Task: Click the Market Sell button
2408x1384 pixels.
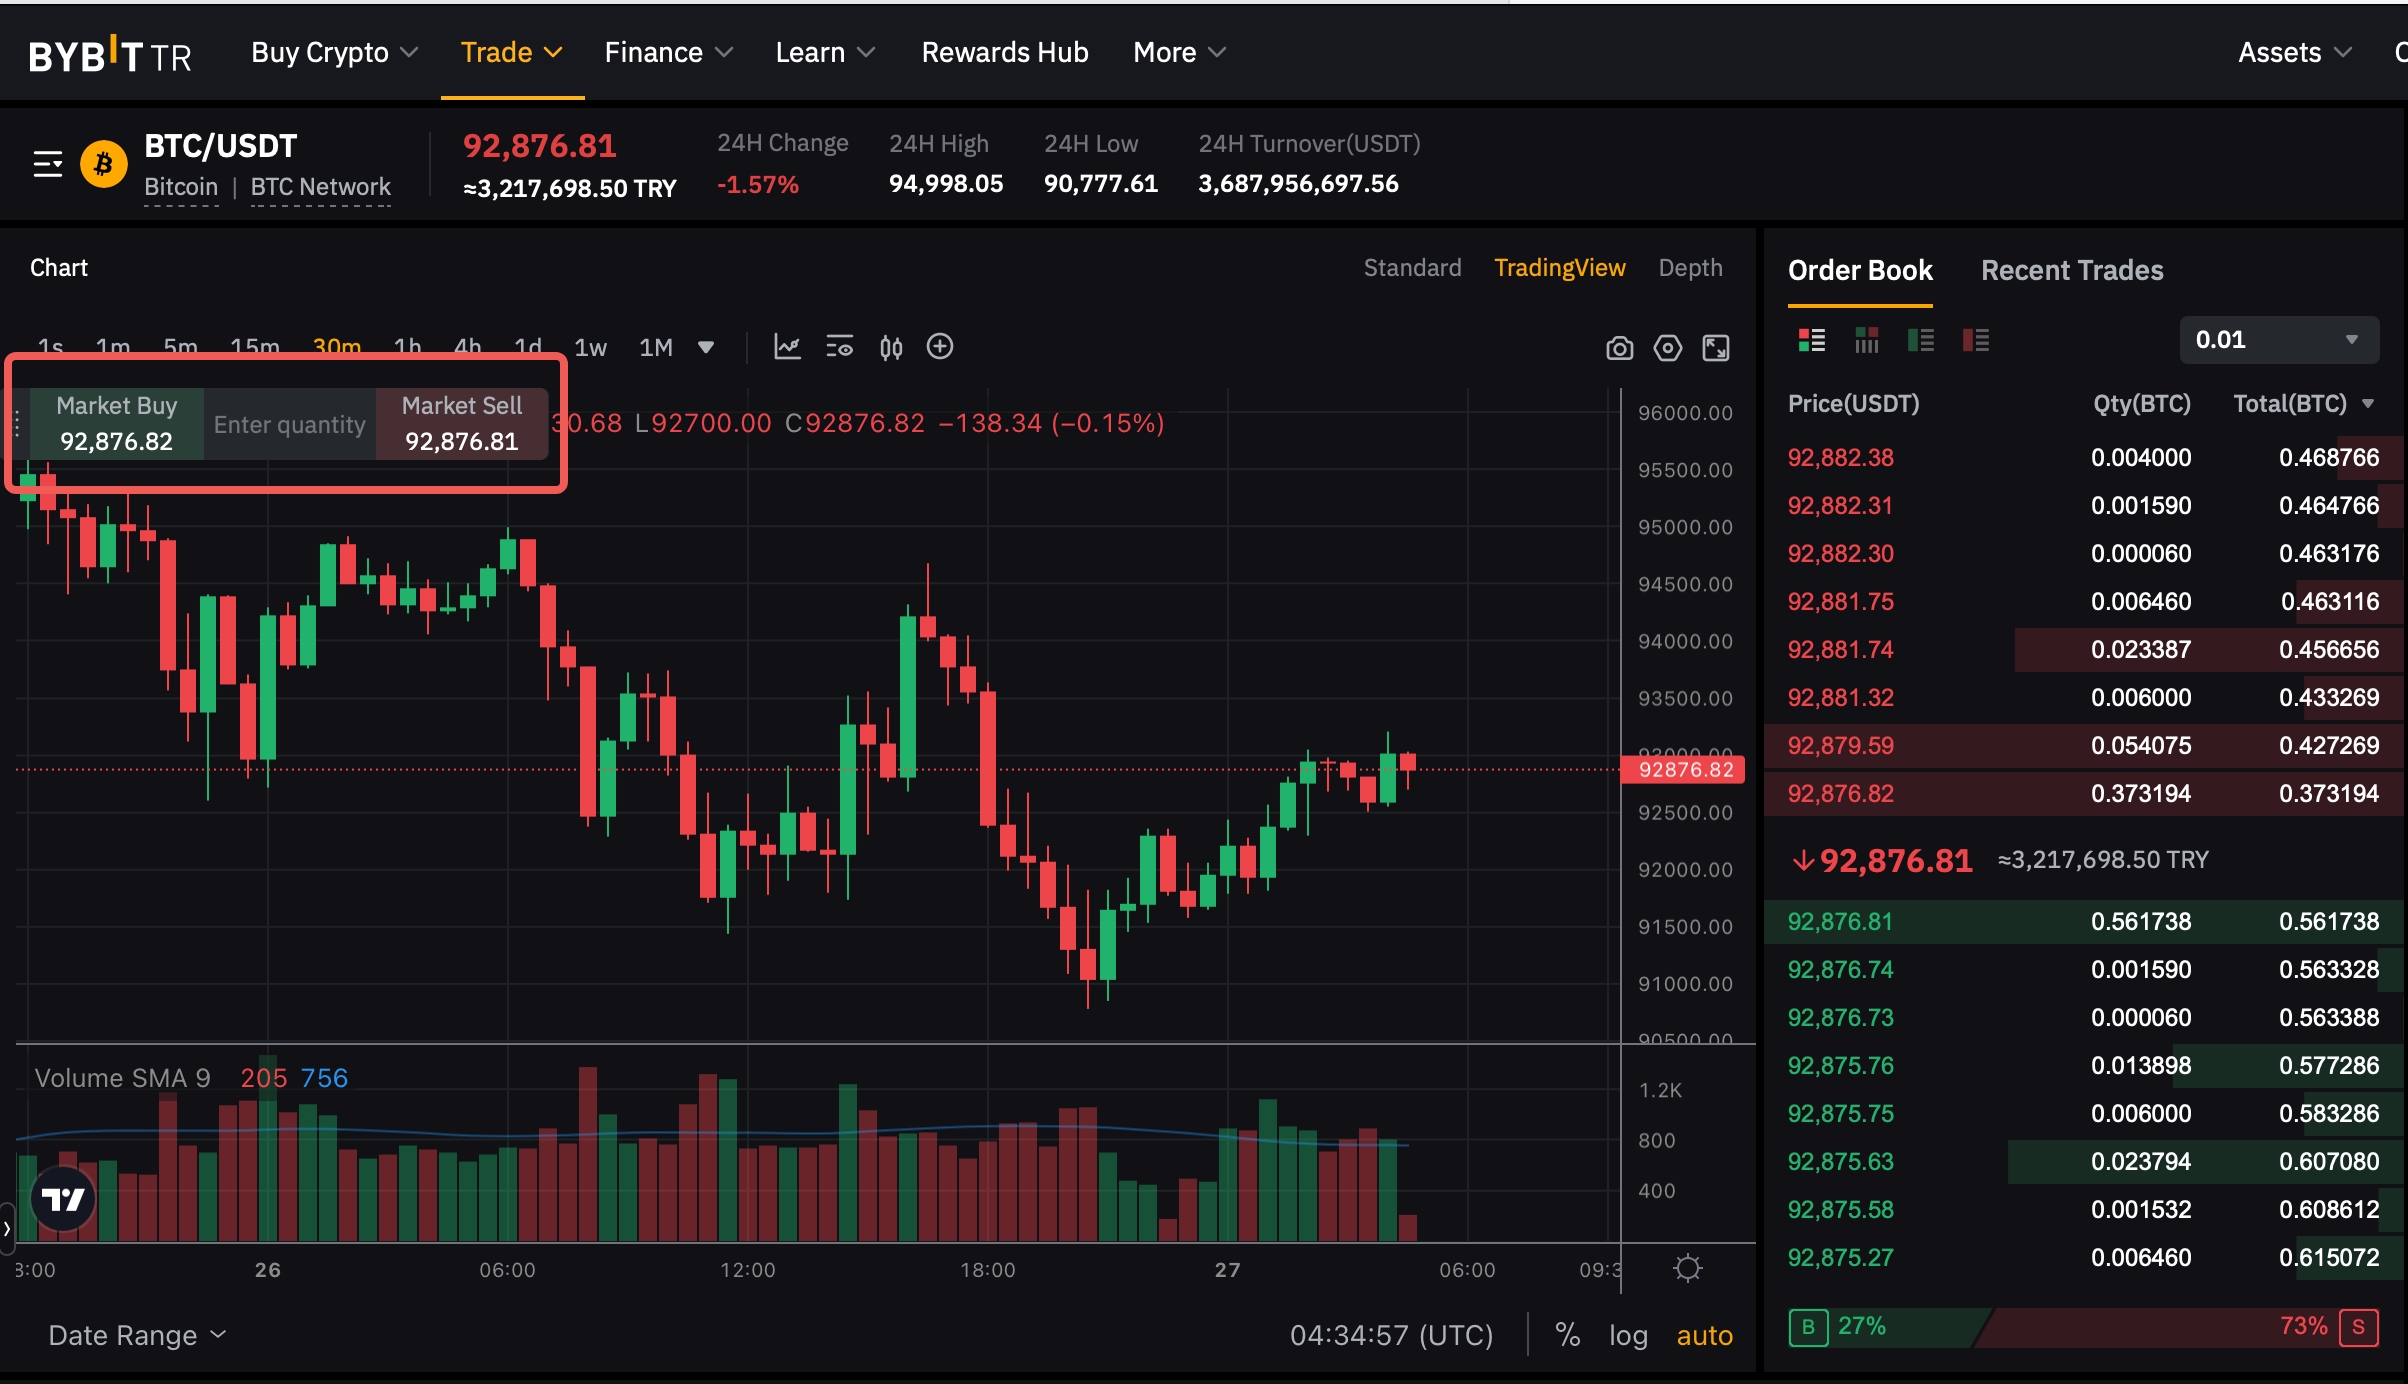Action: point(461,423)
